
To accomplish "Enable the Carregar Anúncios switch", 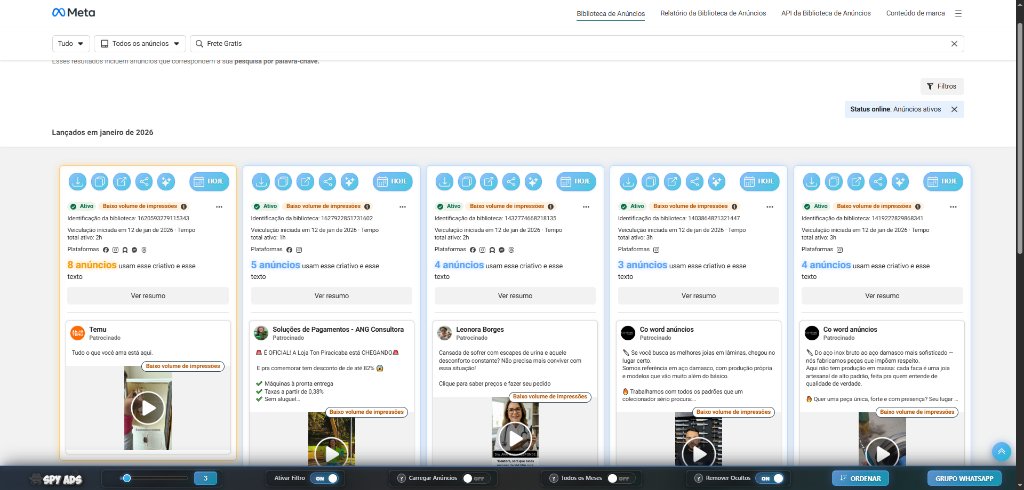I will point(473,478).
